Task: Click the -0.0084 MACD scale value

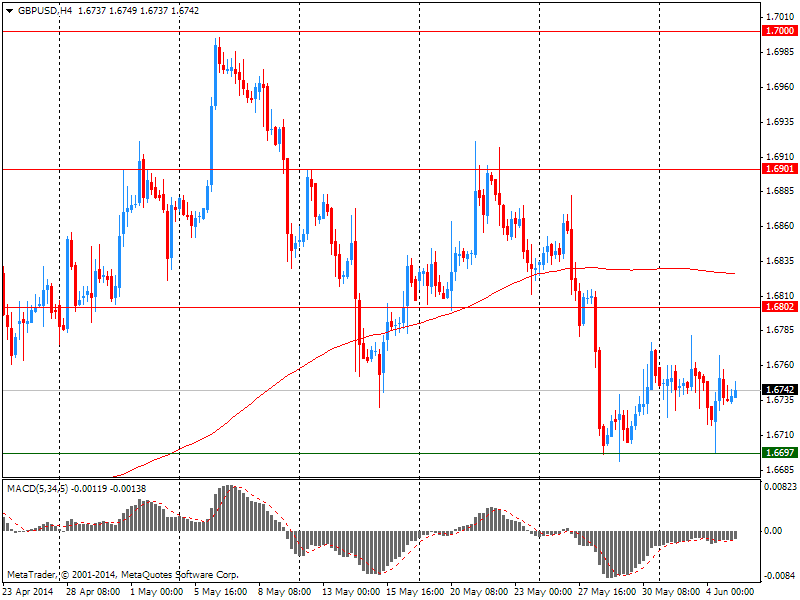Action: [x=780, y=576]
